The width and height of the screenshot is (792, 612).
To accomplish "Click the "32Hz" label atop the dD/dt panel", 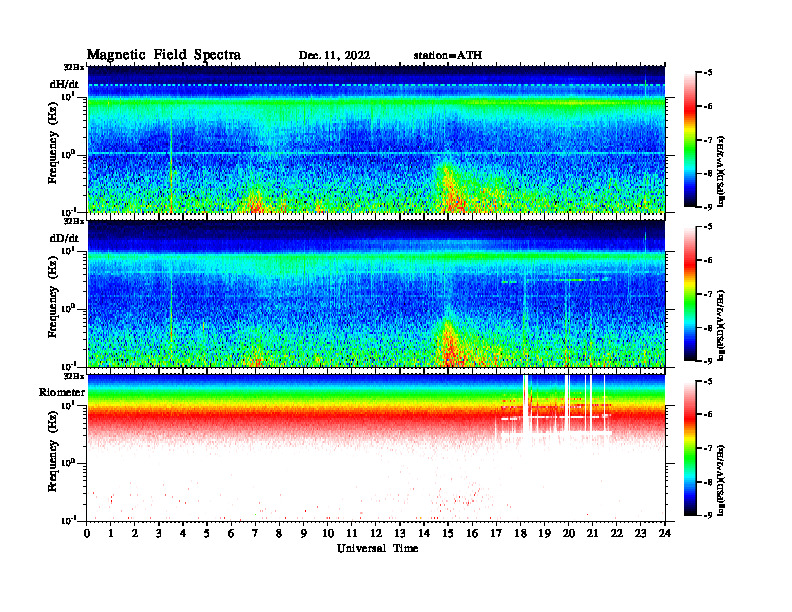I will tap(74, 221).
